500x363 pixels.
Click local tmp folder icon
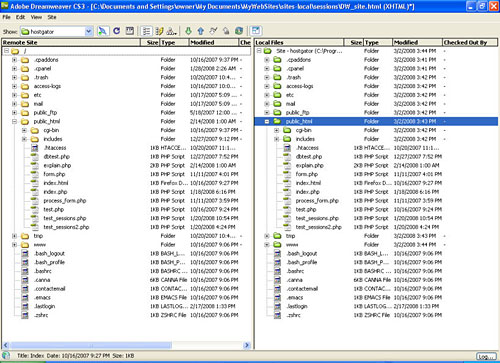277,236
